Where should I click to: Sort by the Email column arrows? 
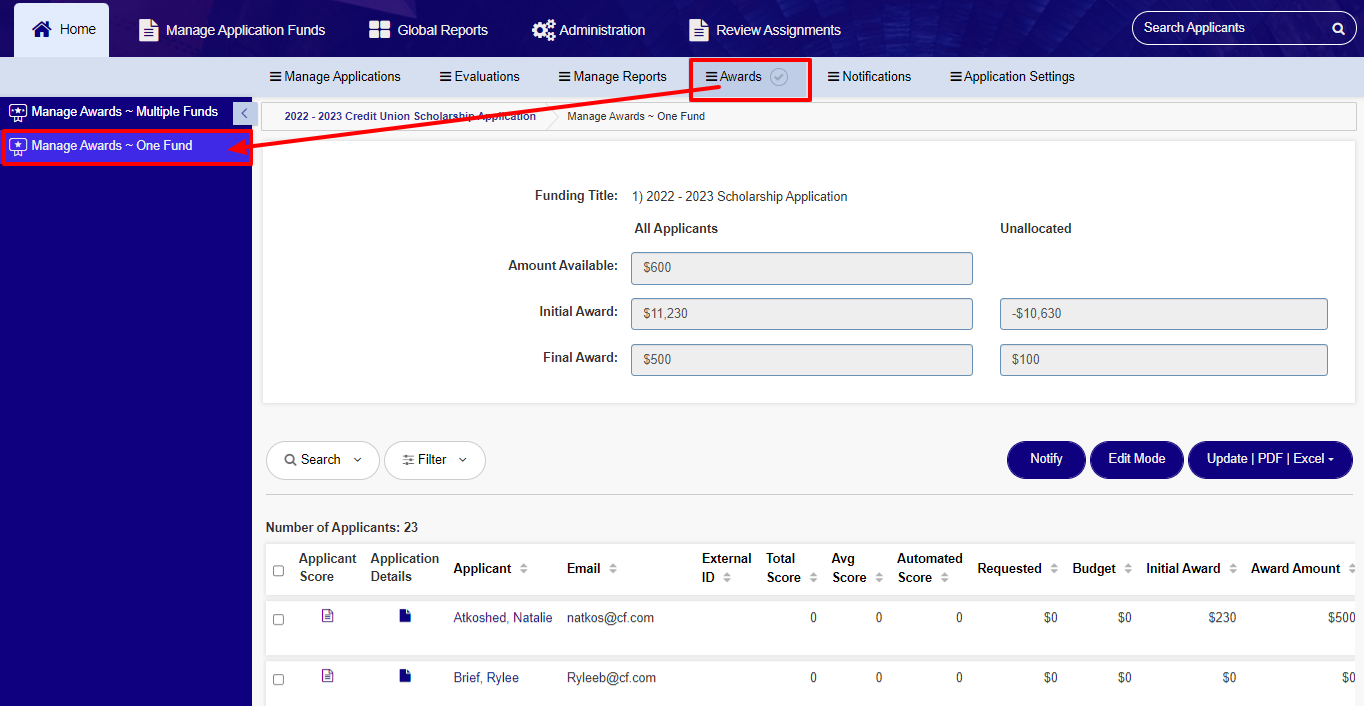tap(613, 568)
